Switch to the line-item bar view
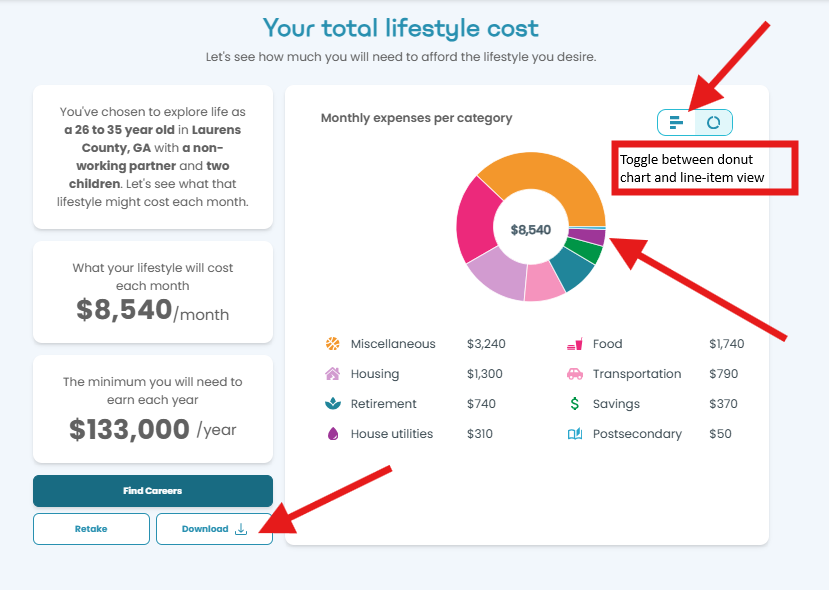The width and height of the screenshot is (829, 590). coord(676,123)
